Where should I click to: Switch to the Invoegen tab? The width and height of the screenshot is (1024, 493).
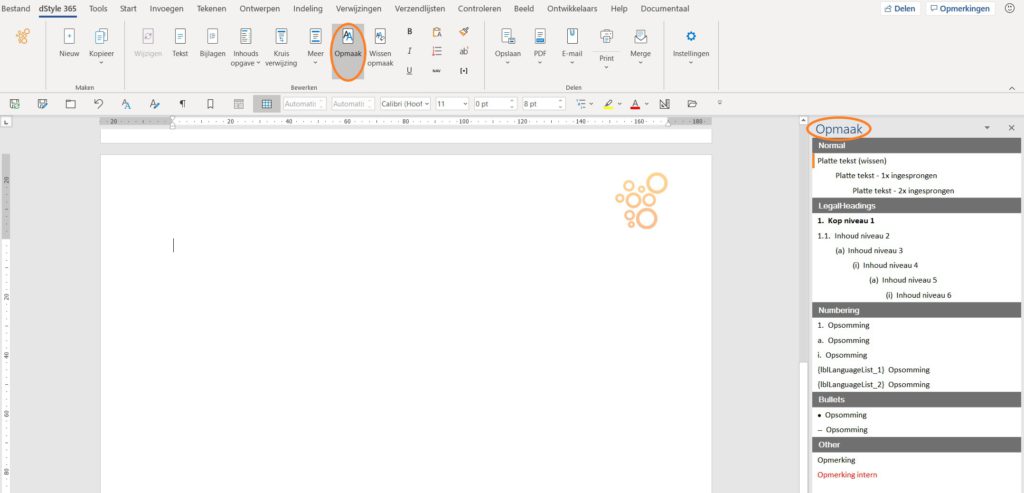tap(167, 8)
